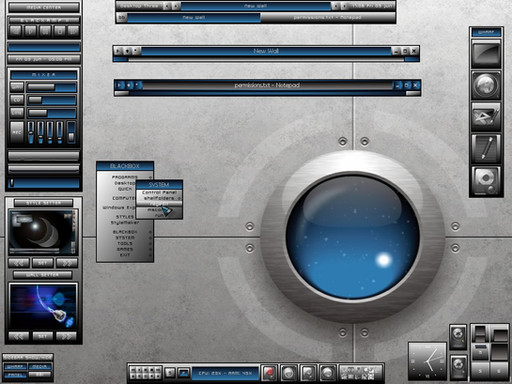Adjust the top horizontal mixer volume slider
This screenshot has height=384, width=512.
click(x=52, y=87)
